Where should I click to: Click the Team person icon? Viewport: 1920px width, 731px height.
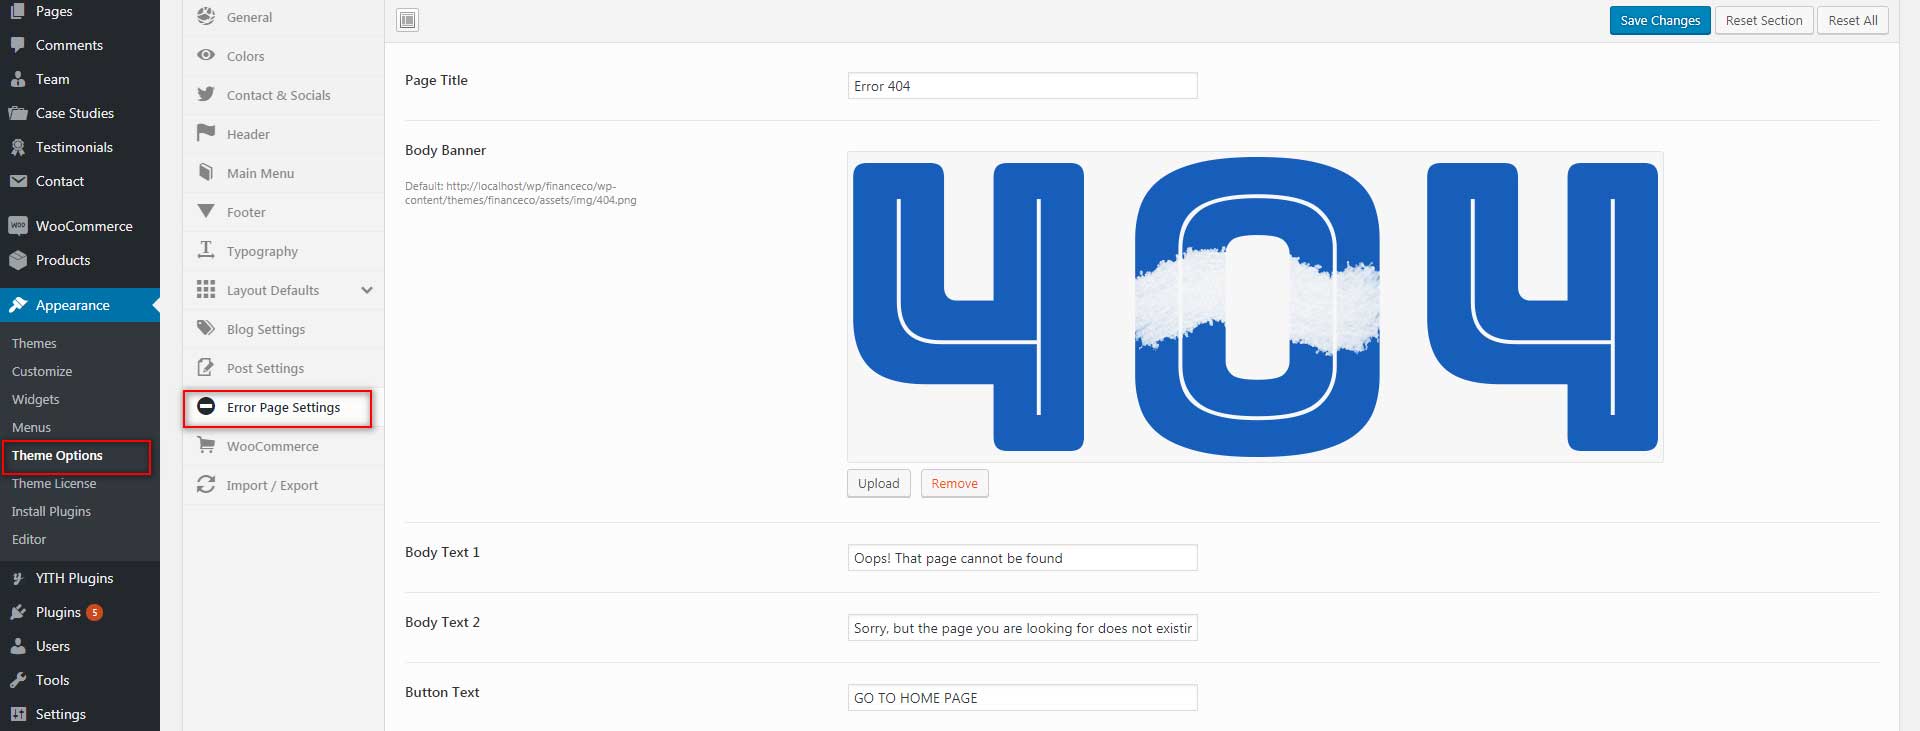click(x=18, y=79)
